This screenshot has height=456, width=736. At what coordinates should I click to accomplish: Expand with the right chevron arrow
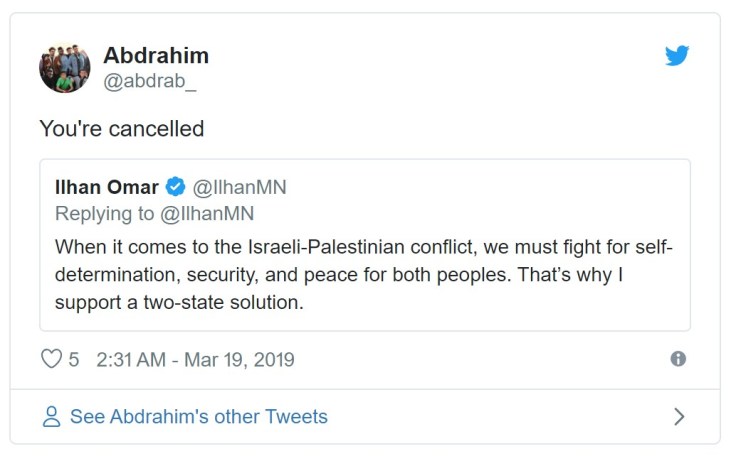(679, 416)
